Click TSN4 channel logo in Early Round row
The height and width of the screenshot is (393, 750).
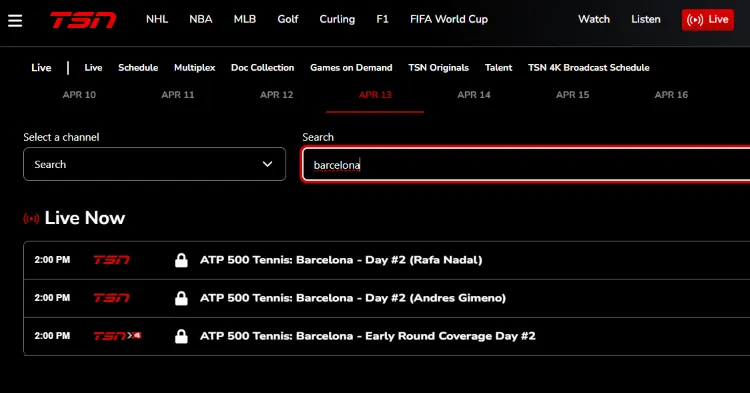[117, 336]
